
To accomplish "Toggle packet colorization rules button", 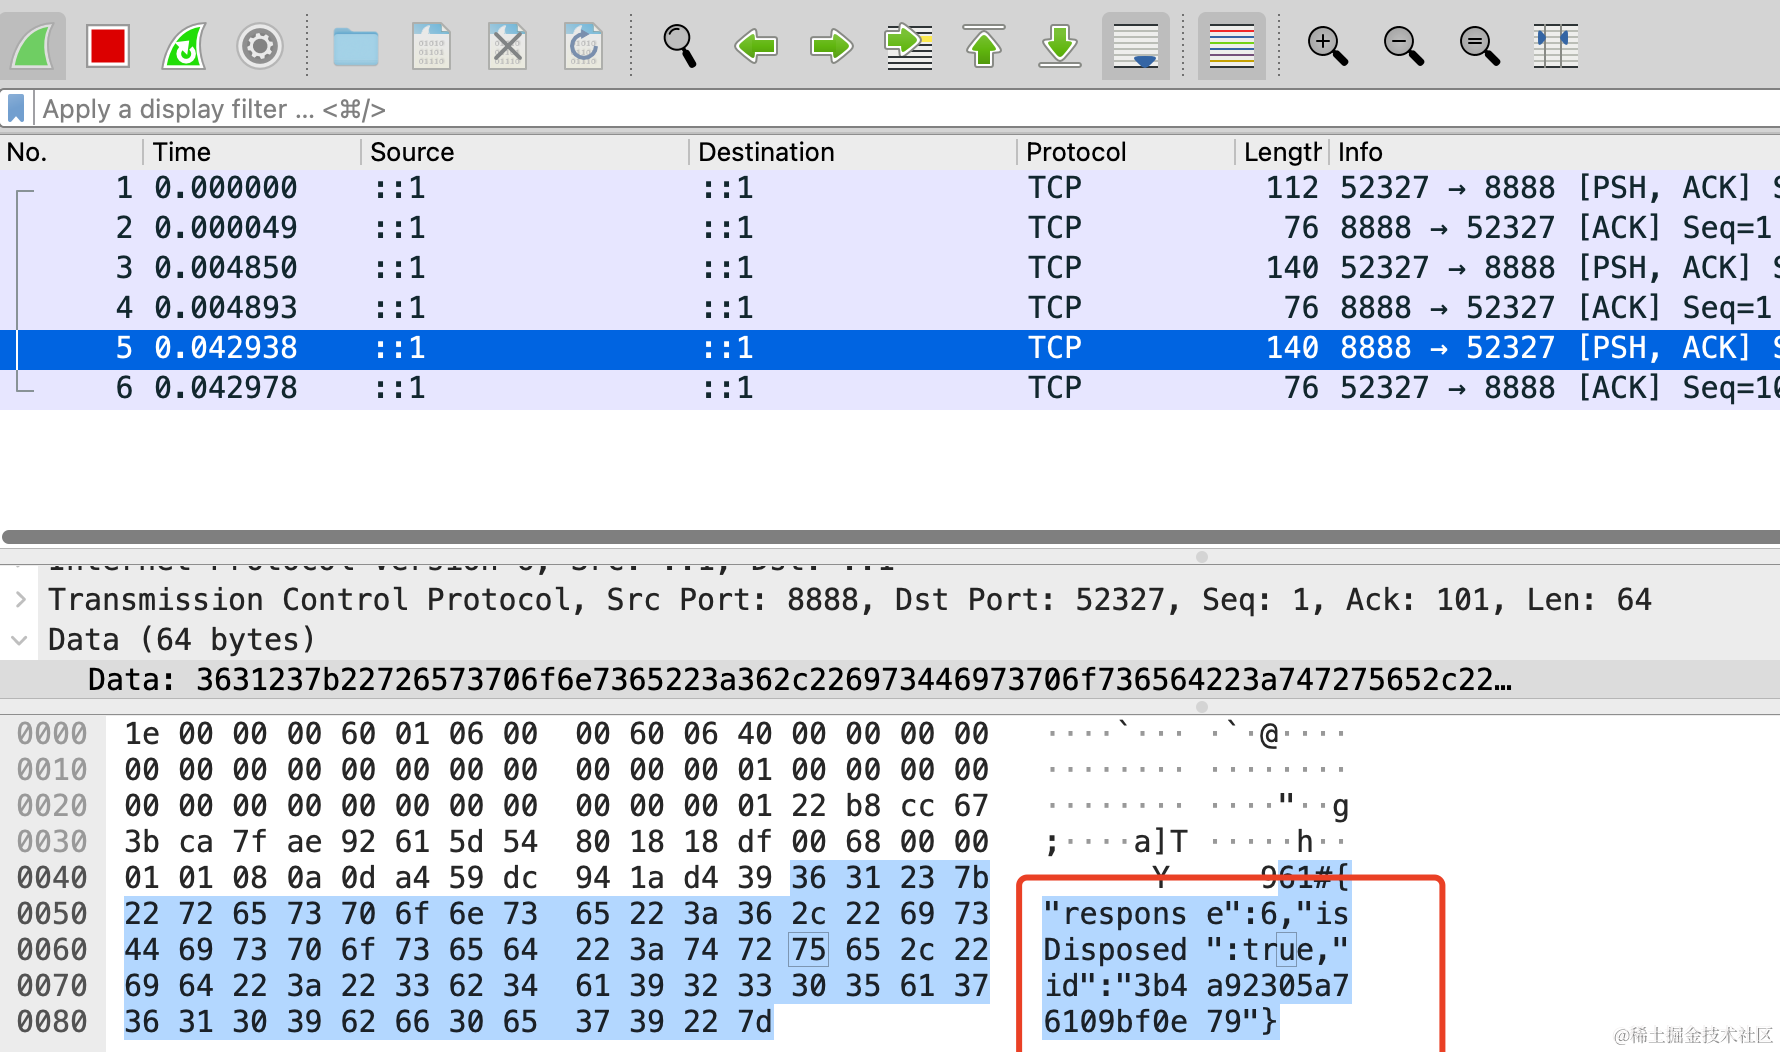I will coord(1232,46).
